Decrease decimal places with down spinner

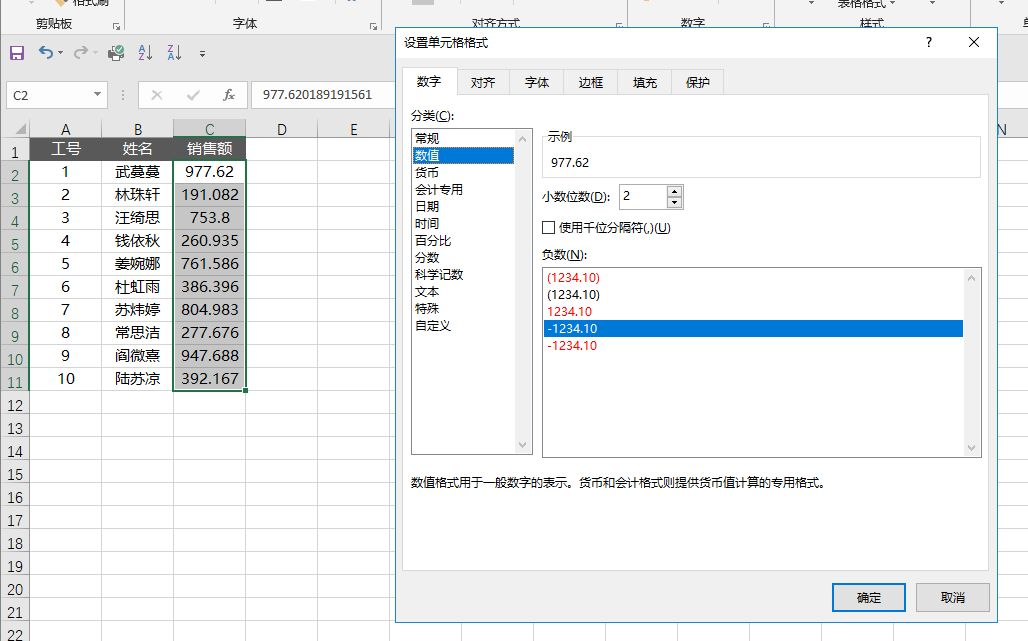tap(675, 202)
